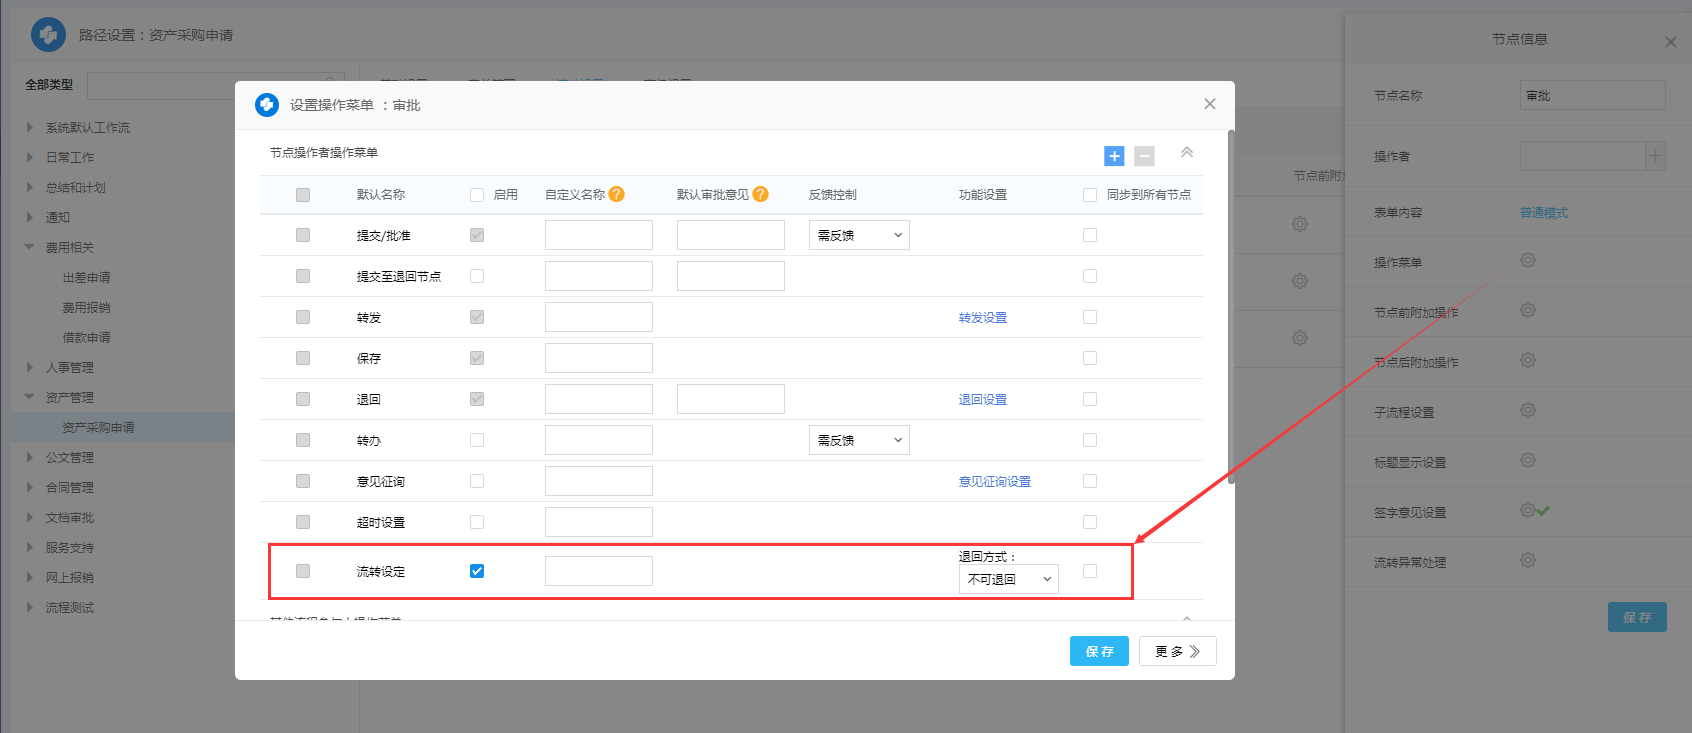
Task: Enable the 转办 checkbox
Action: click(477, 440)
